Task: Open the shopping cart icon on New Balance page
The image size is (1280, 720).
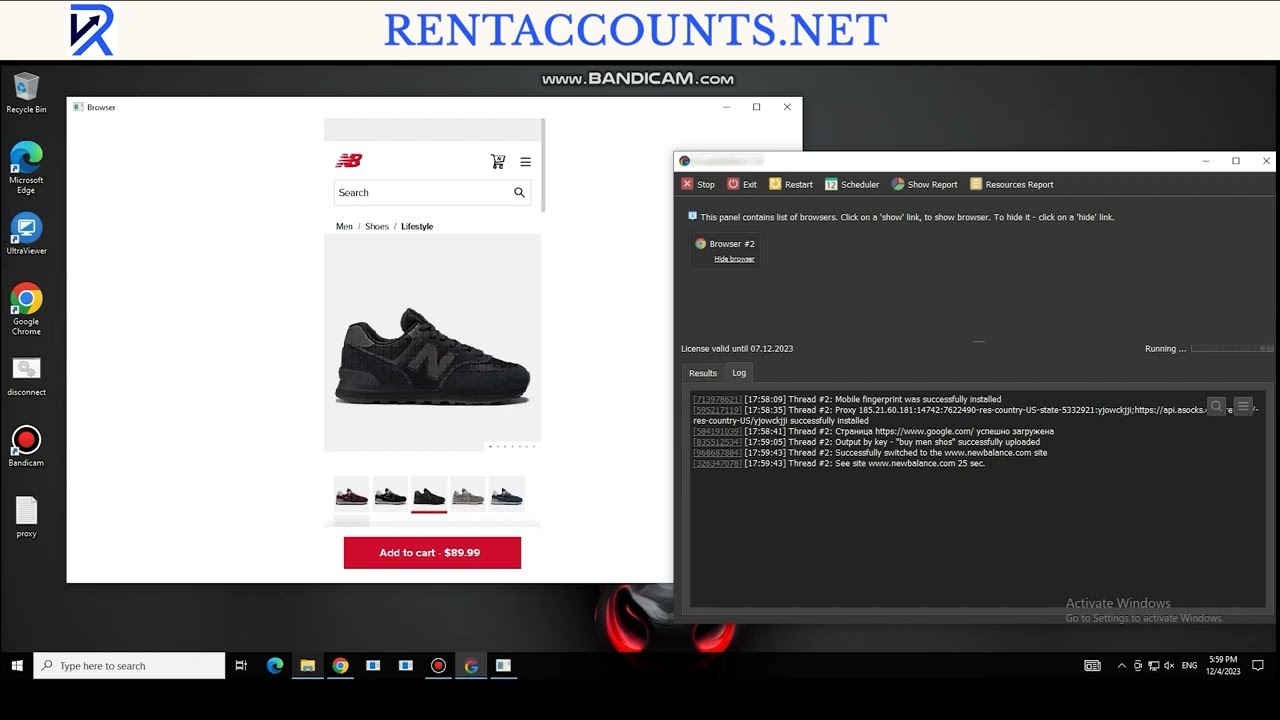Action: (x=498, y=161)
